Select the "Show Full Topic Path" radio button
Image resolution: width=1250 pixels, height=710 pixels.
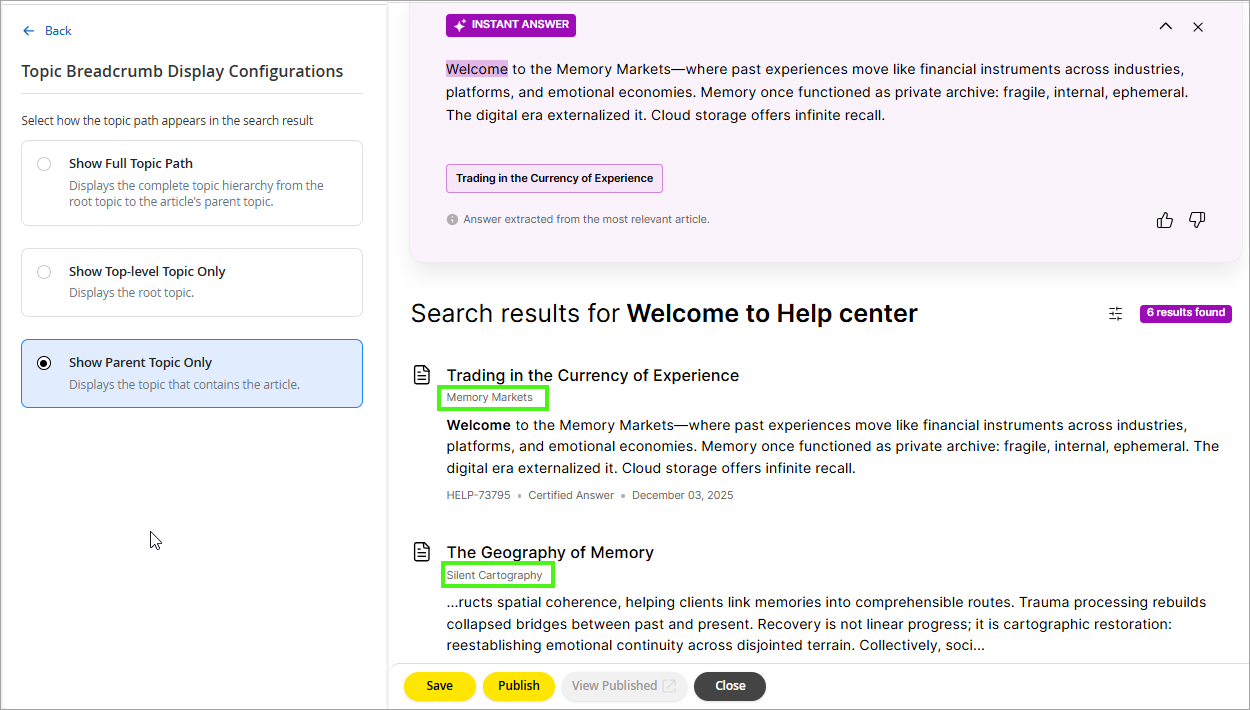[43, 163]
